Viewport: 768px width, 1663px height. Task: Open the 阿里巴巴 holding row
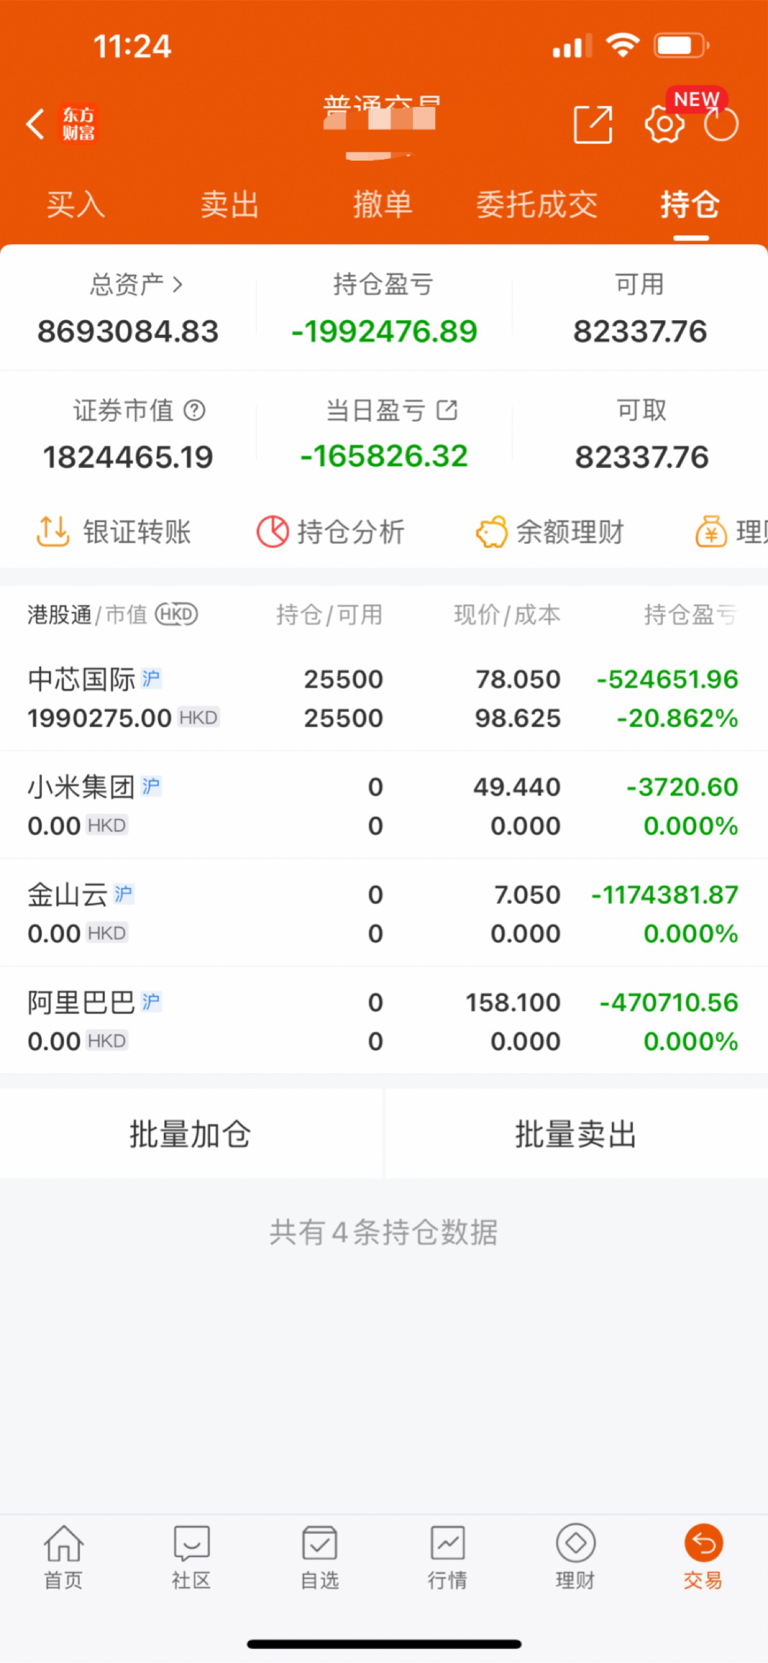pos(384,1021)
